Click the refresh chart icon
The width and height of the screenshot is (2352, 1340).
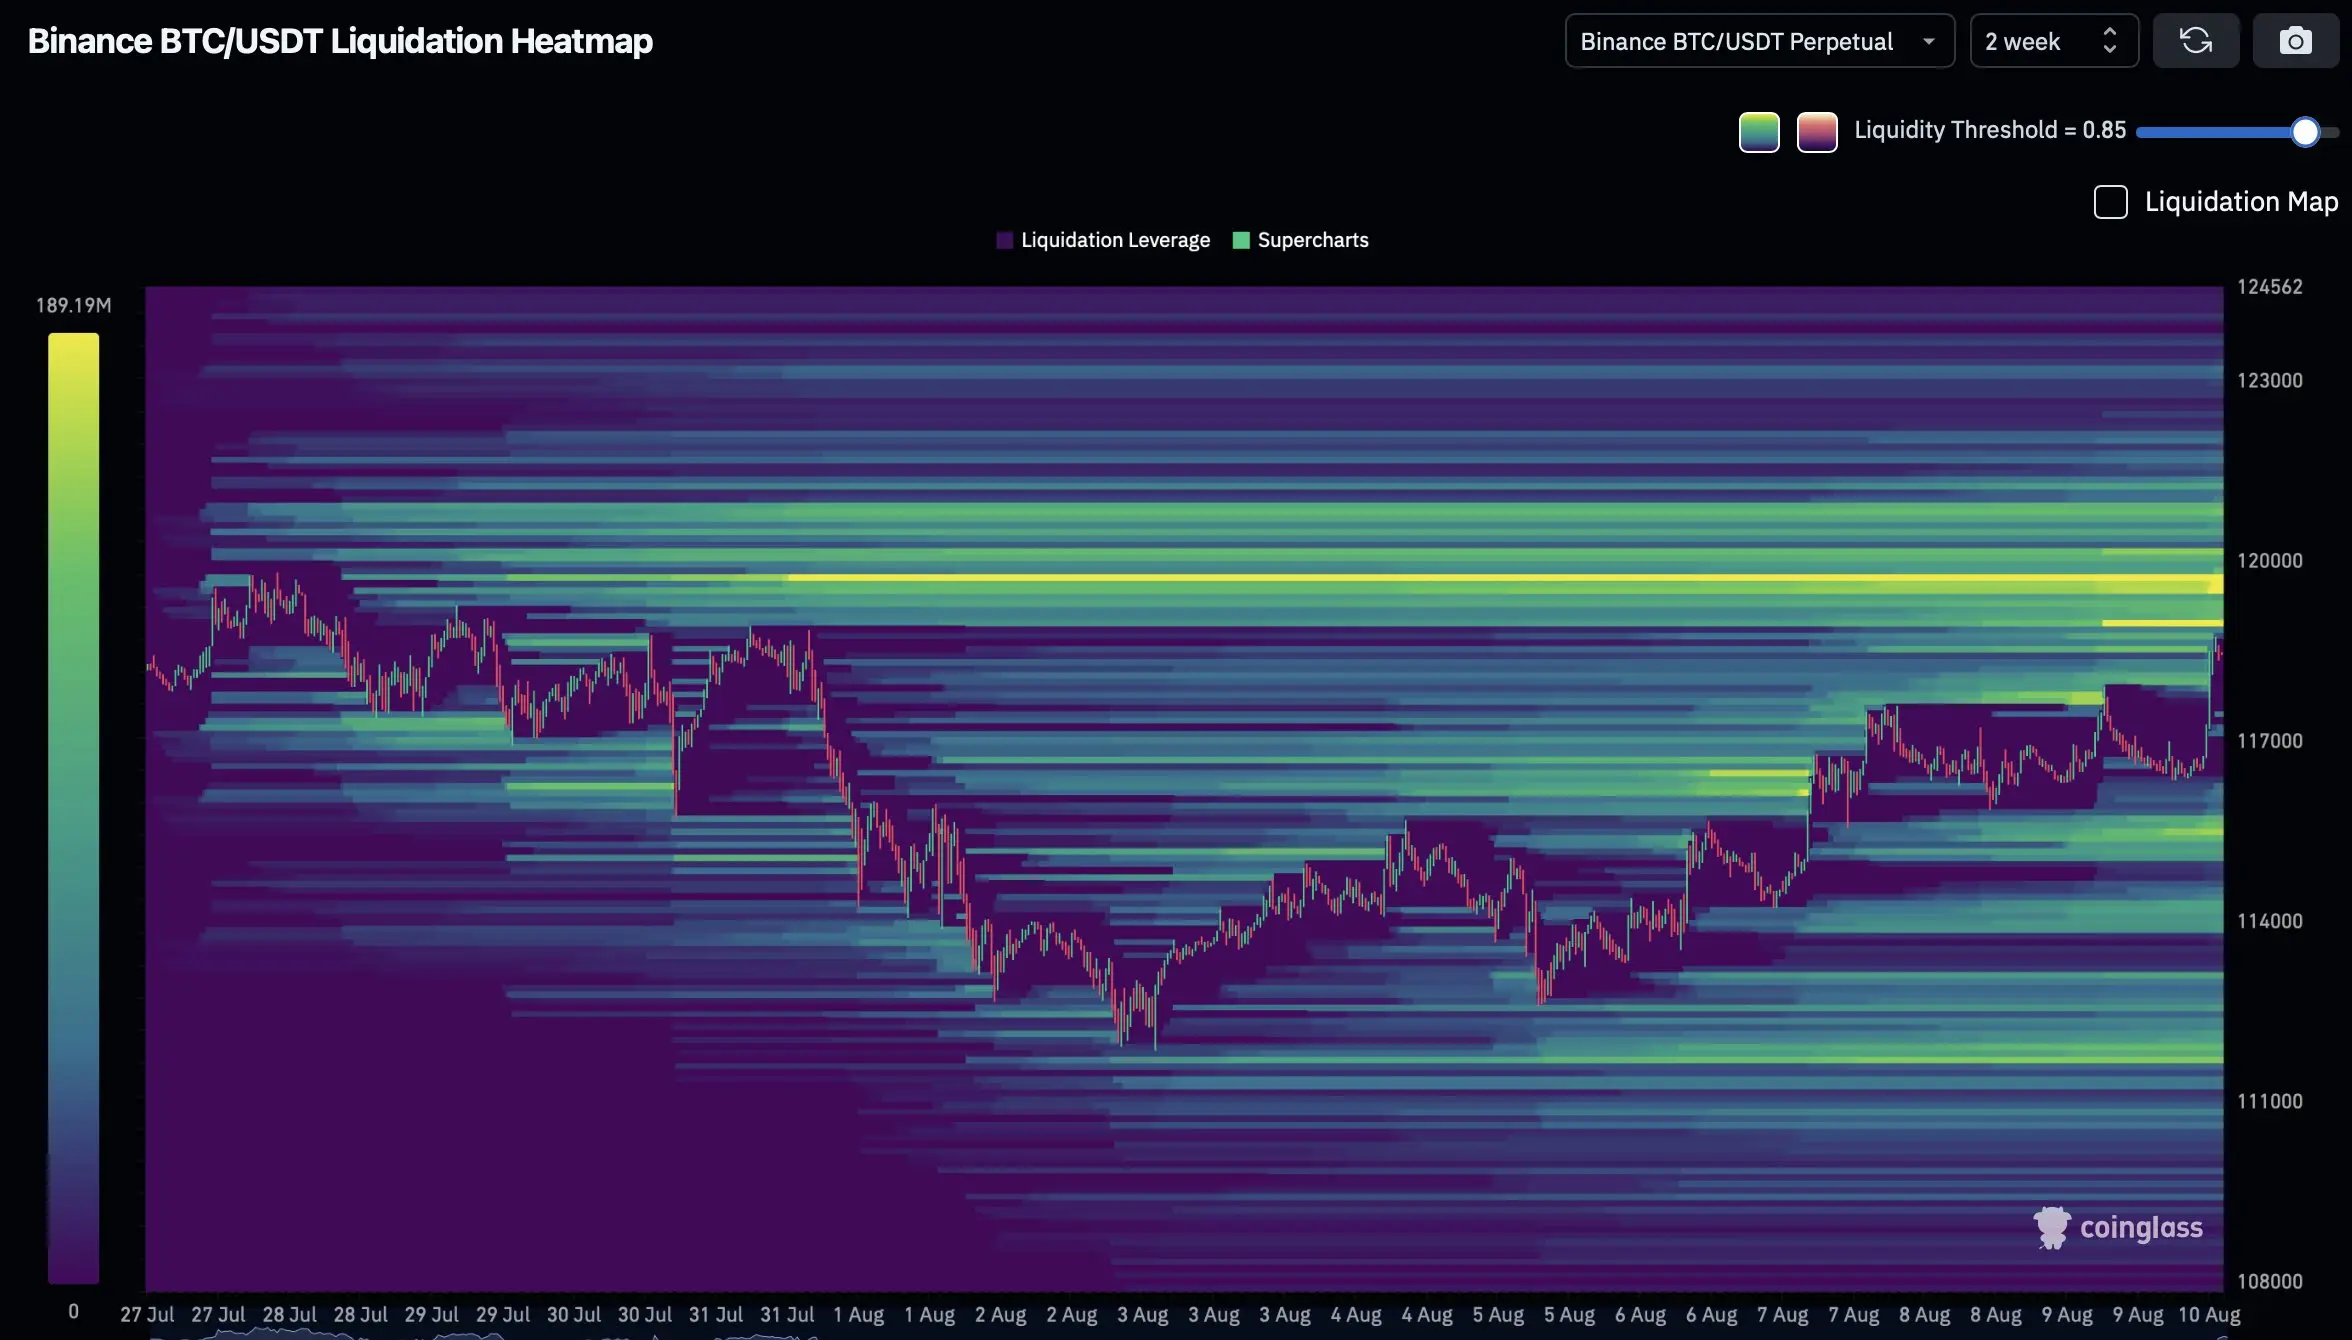(x=2196, y=41)
